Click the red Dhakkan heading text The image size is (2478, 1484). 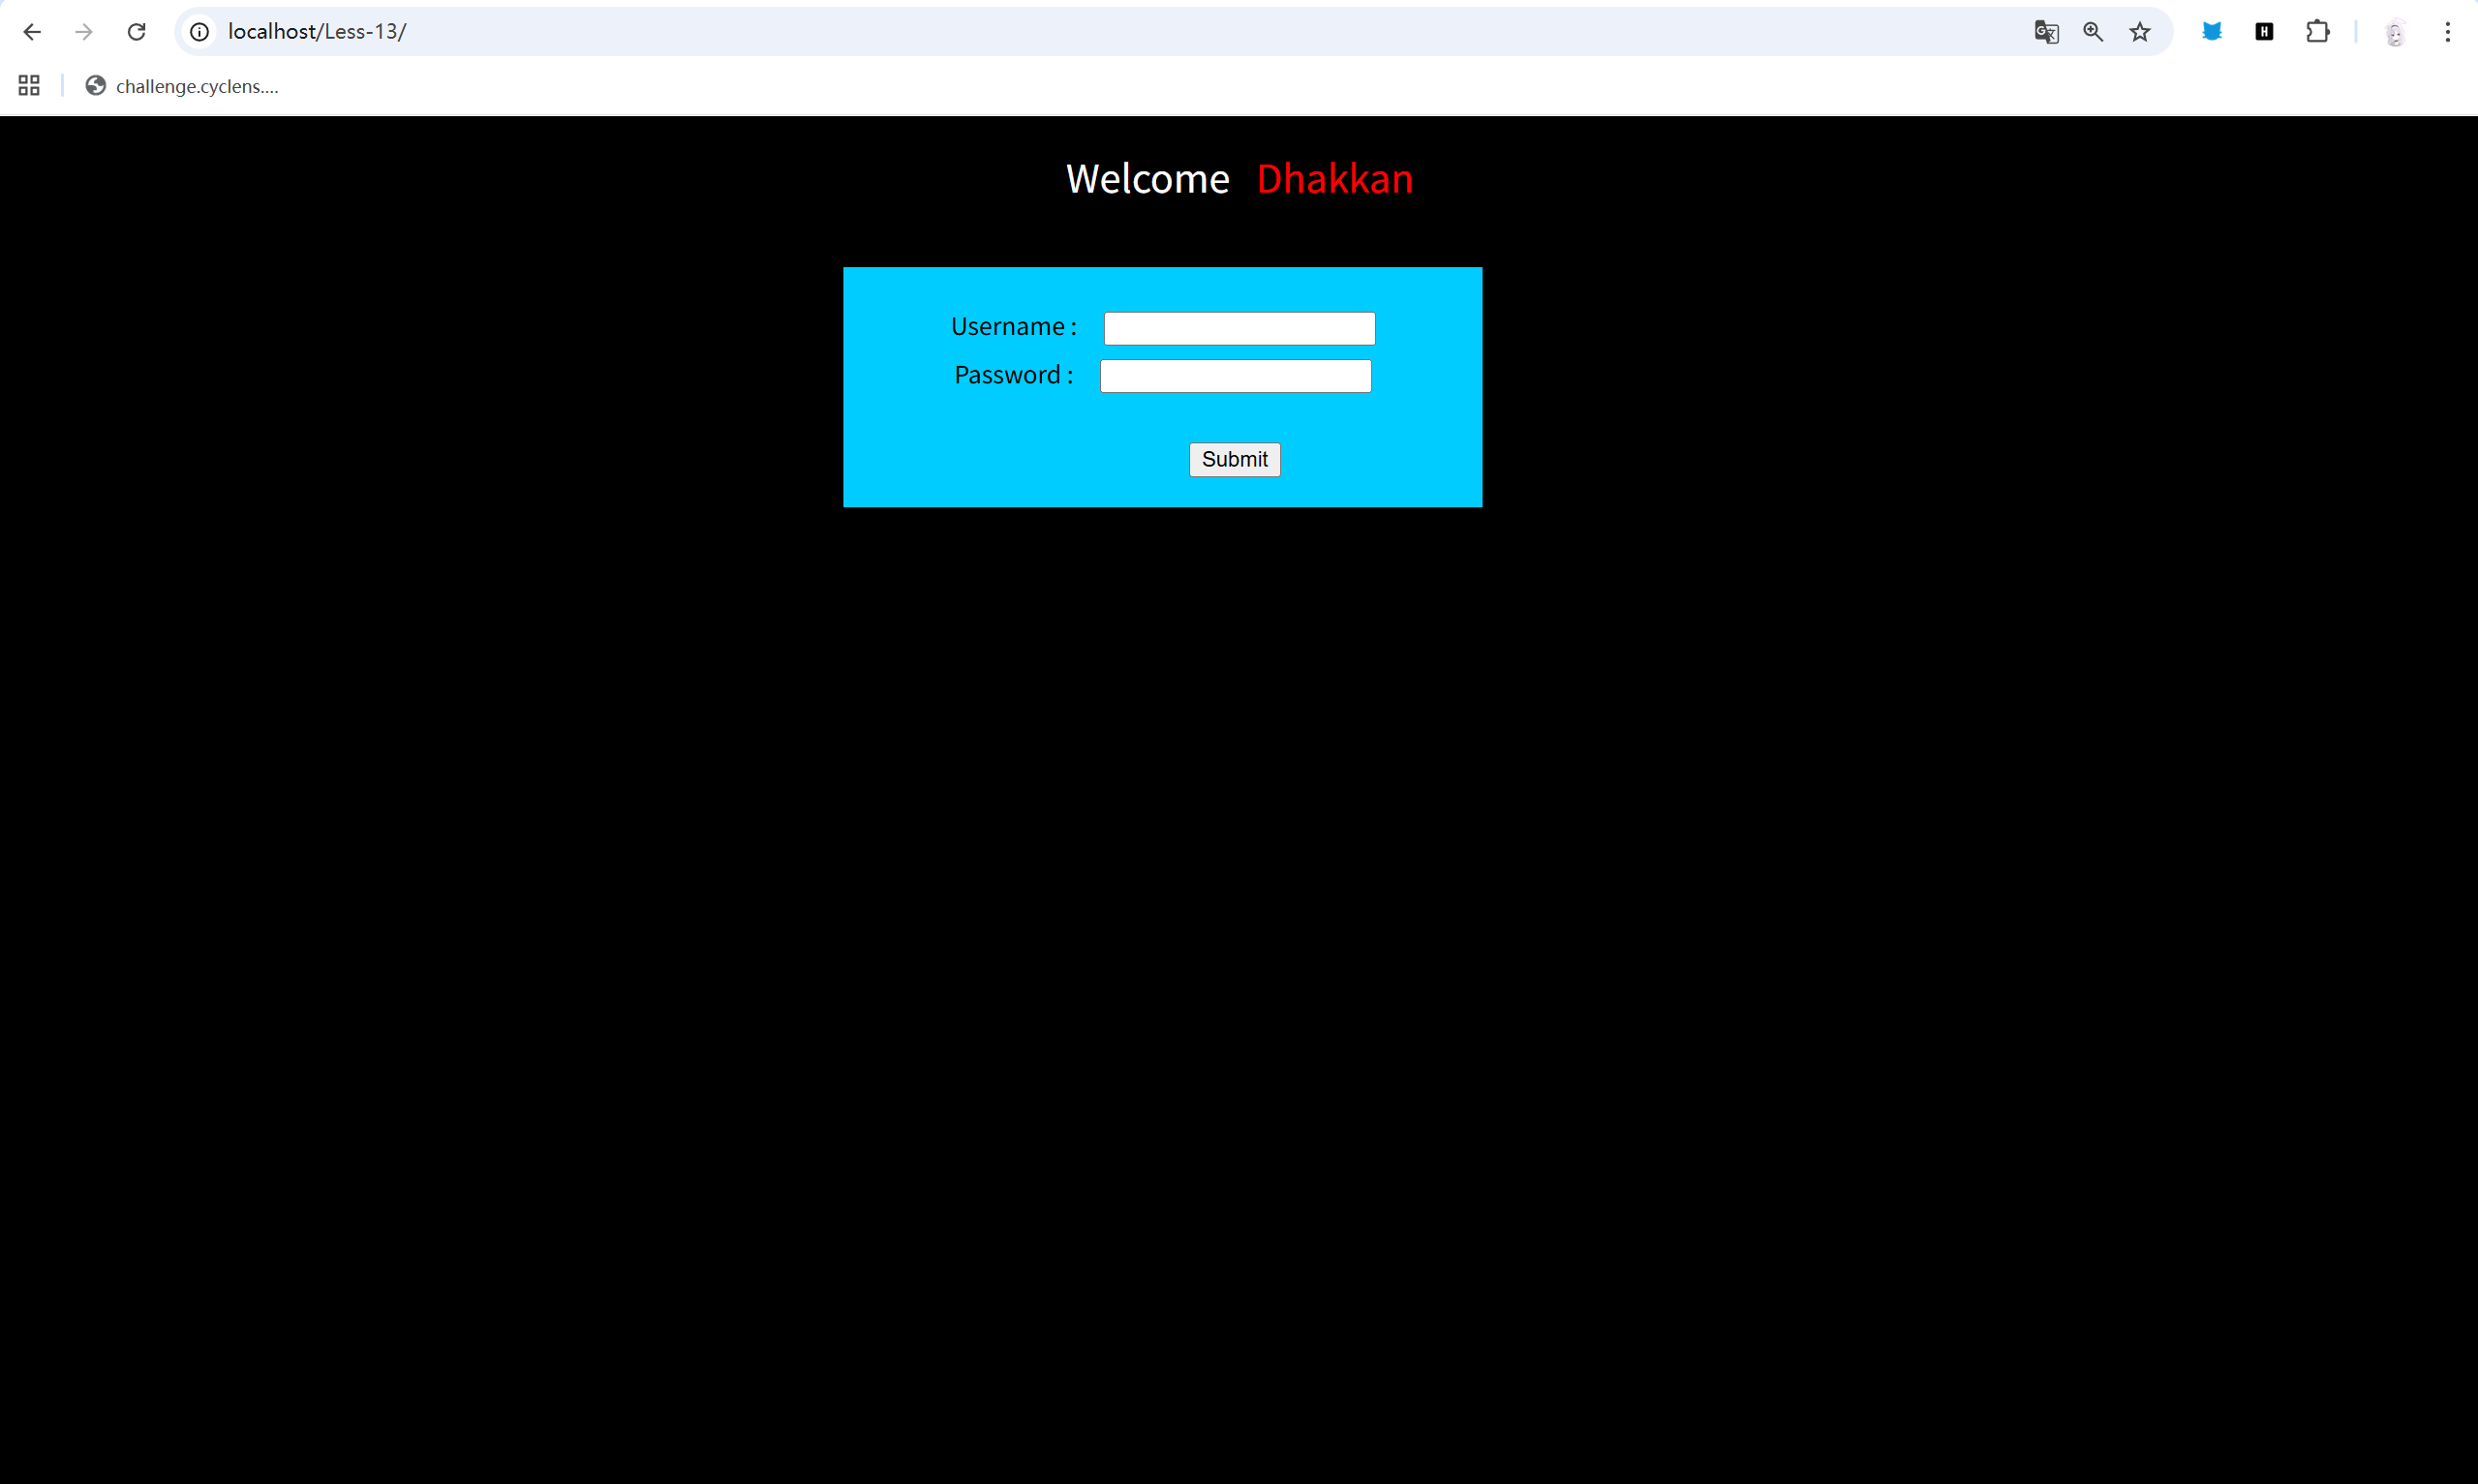(x=1334, y=179)
